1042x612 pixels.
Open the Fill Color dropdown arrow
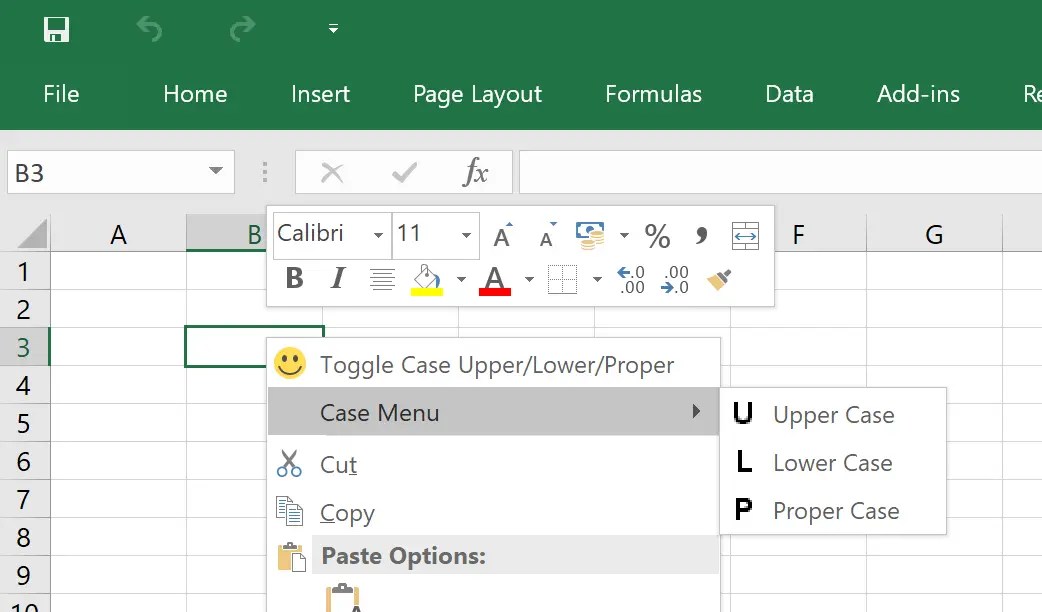460,280
